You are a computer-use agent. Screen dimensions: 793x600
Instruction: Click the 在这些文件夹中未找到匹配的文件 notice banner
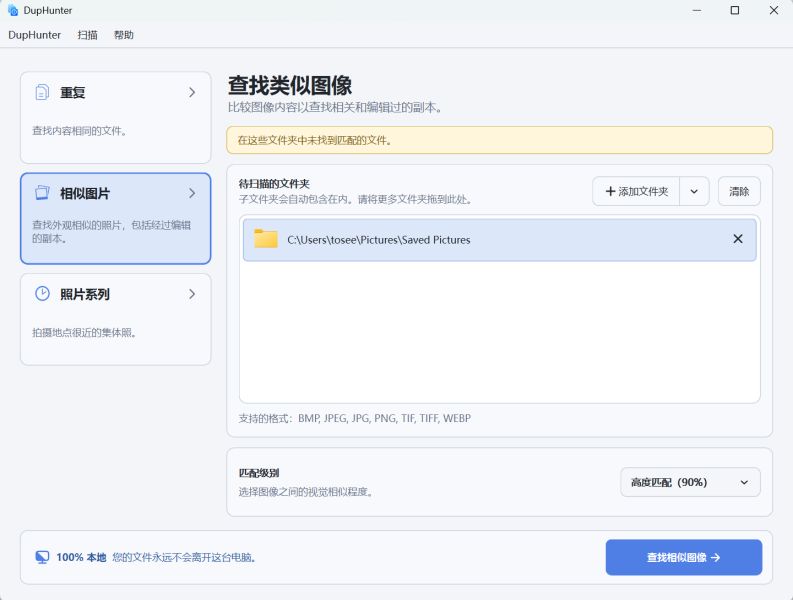(500, 140)
